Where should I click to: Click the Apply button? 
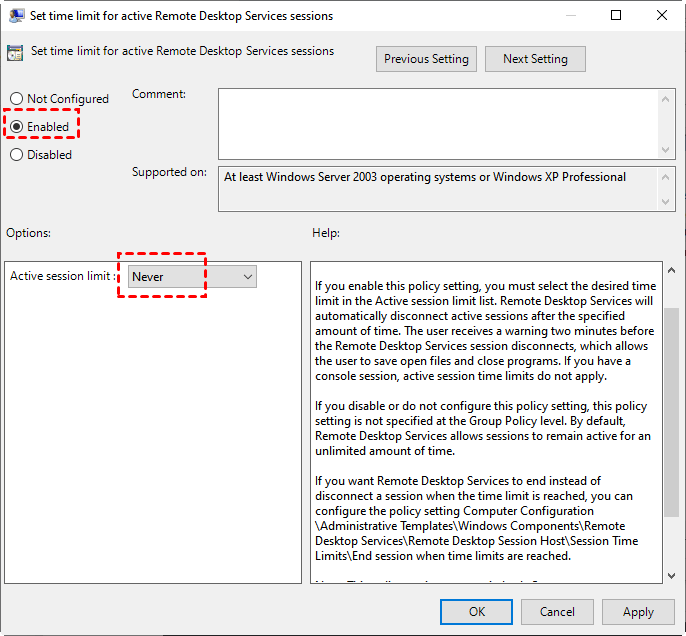pyautogui.click(x=638, y=612)
